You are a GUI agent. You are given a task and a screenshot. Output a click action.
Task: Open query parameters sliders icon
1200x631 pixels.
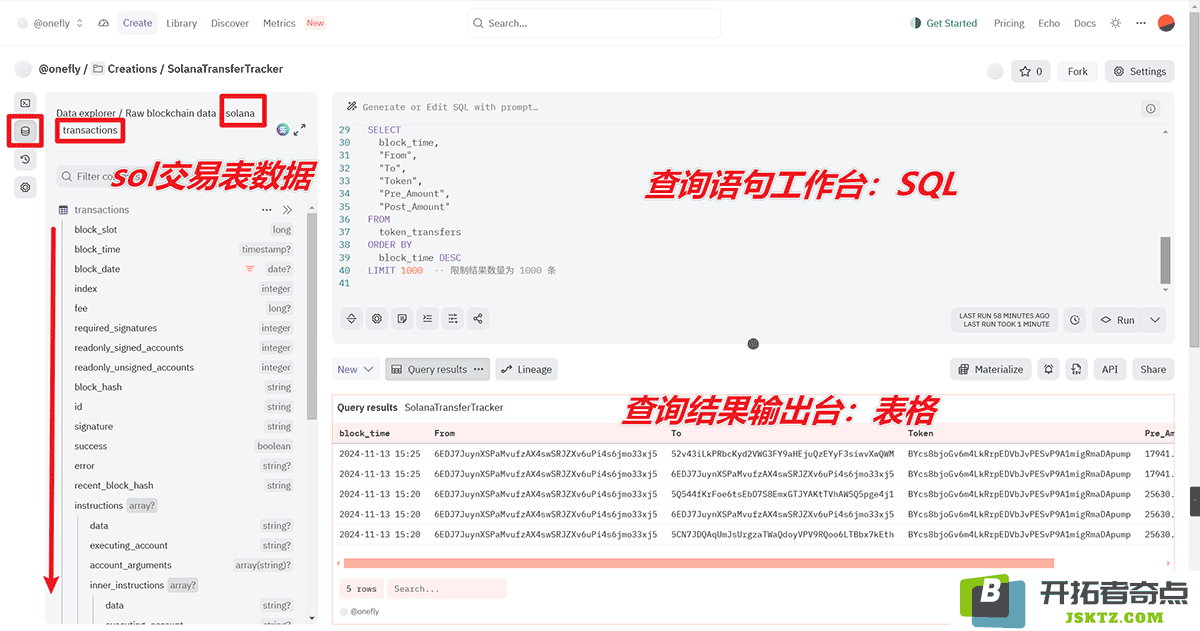453,319
